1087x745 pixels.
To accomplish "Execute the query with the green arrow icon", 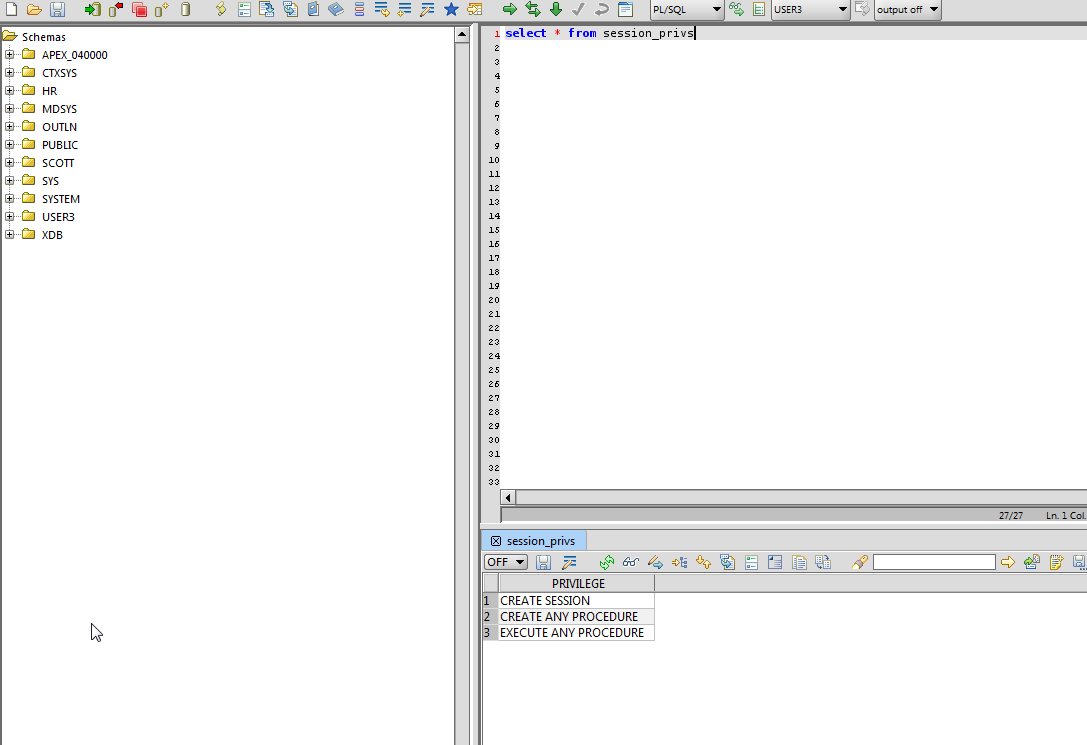I will (510, 9).
